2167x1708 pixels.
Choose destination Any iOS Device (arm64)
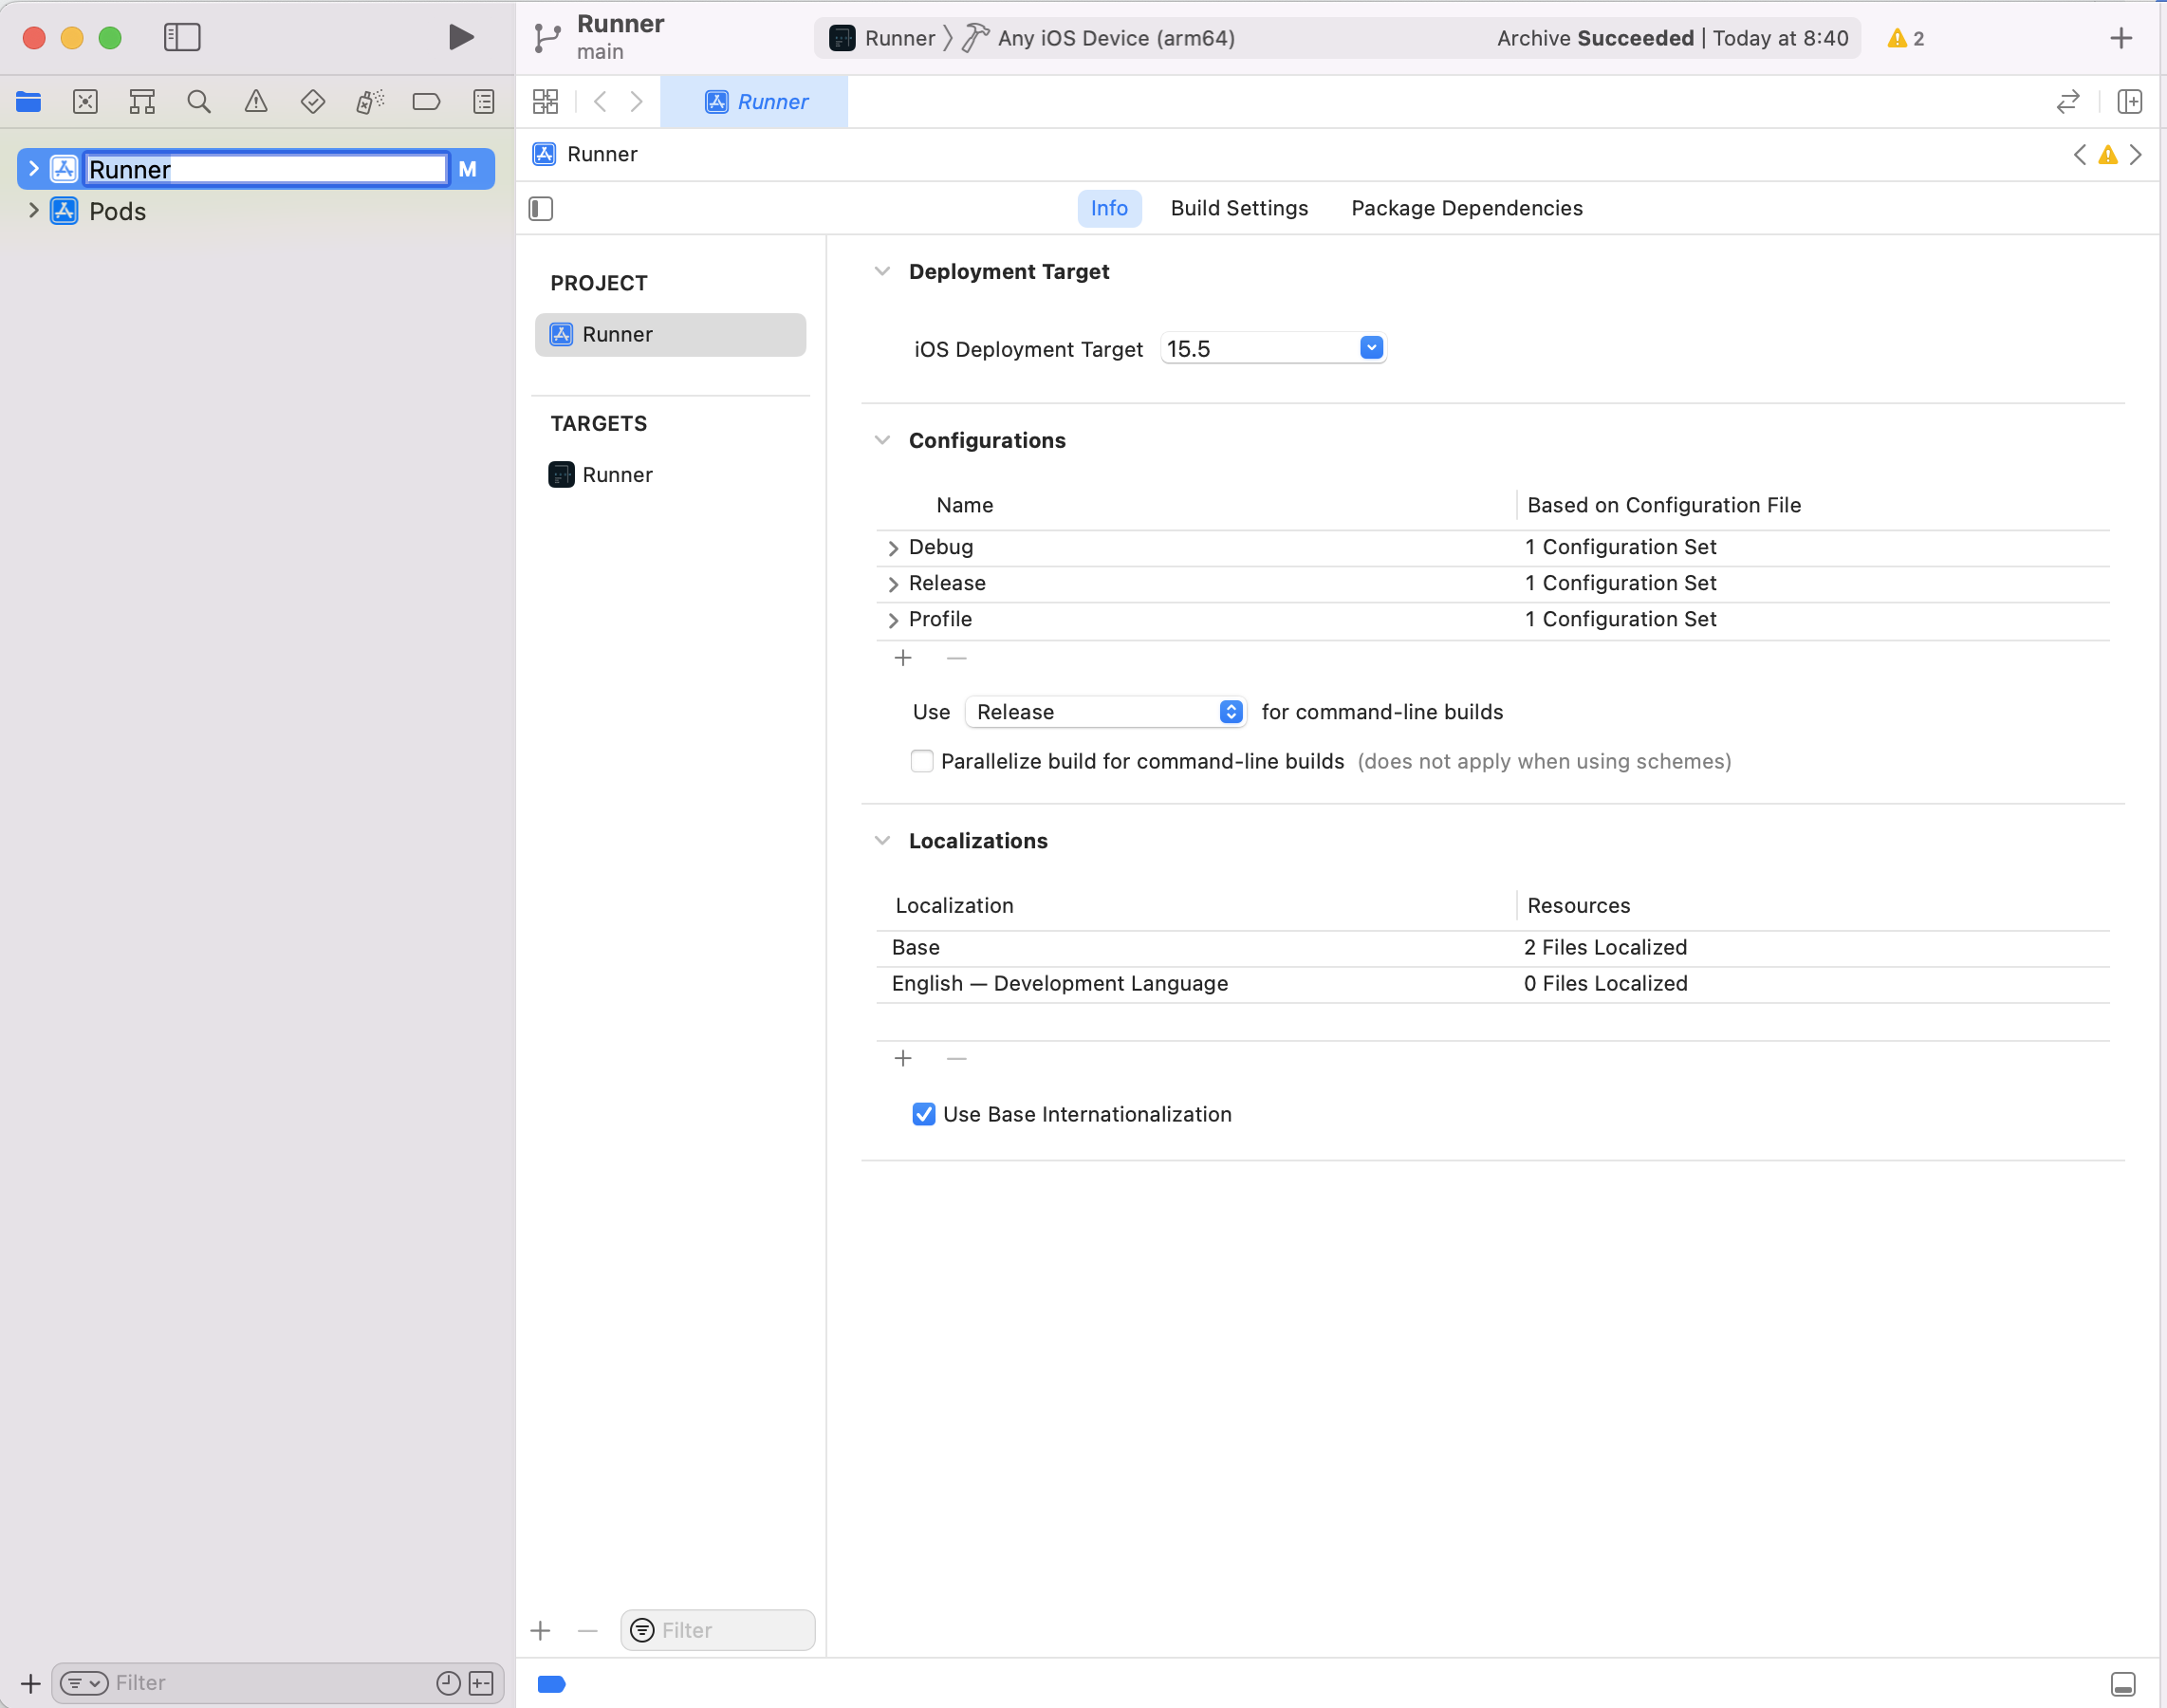tap(1098, 38)
